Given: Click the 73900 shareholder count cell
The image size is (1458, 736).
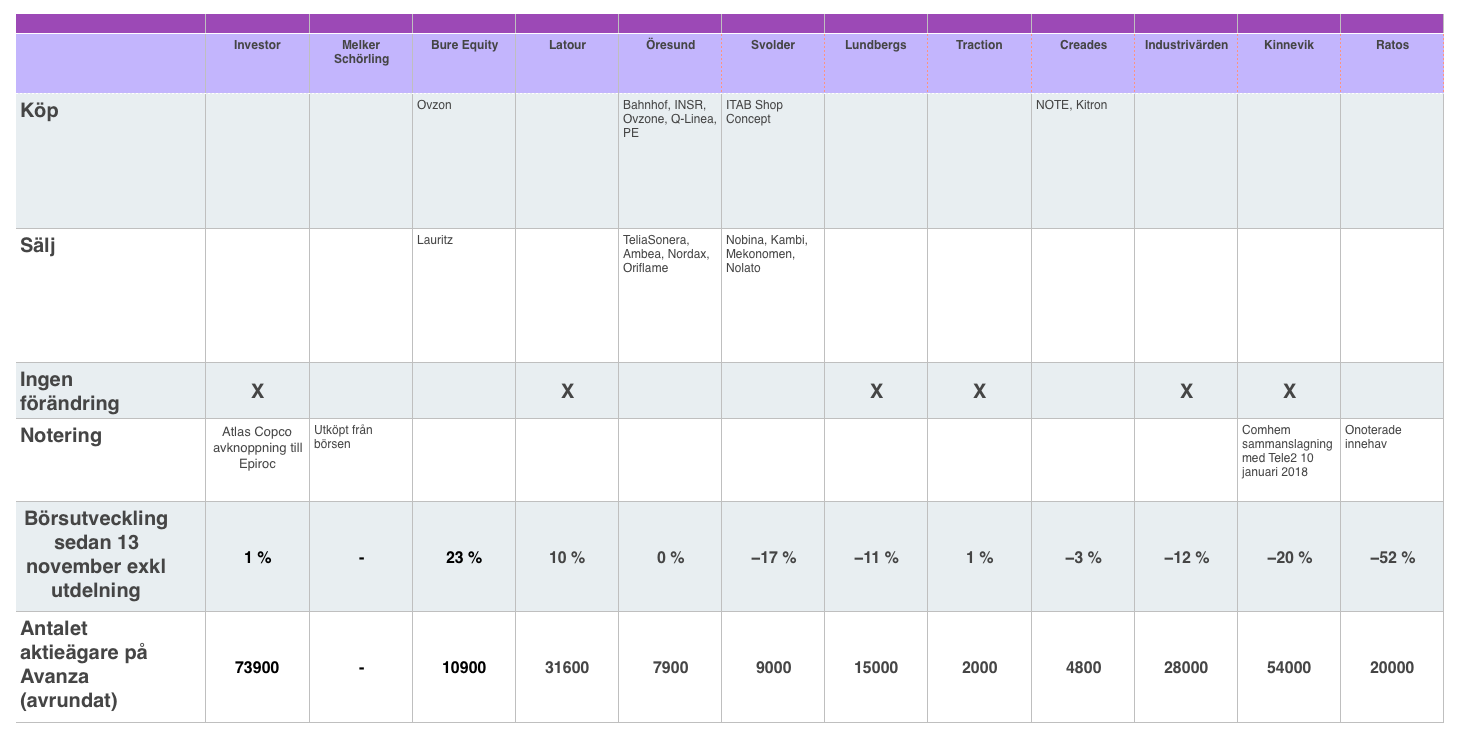Looking at the screenshot, I should coord(257,667).
